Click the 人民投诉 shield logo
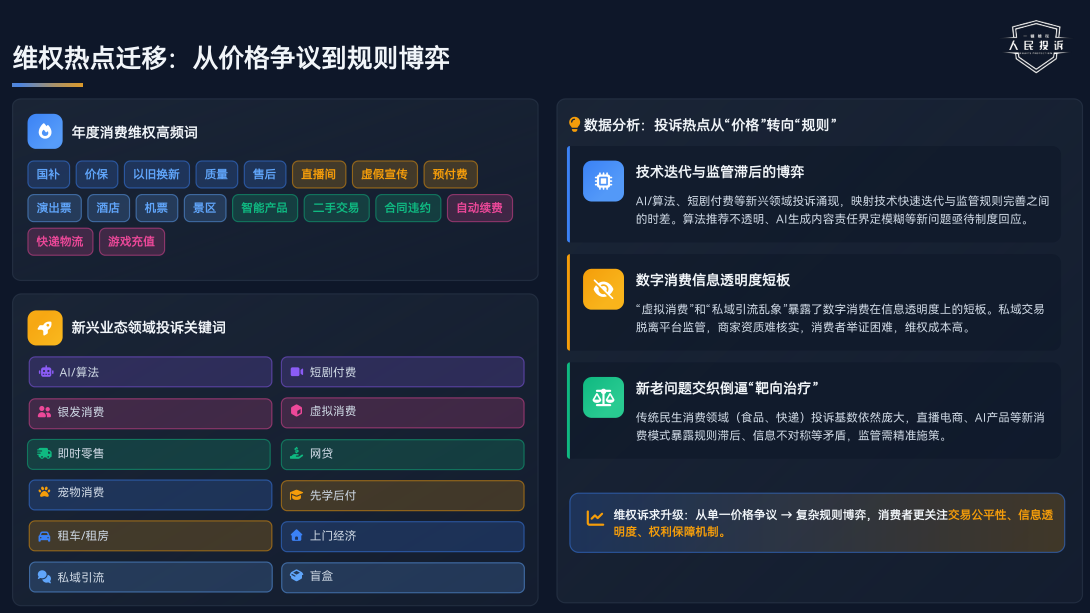1090x613 pixels. pos(1035,46)
